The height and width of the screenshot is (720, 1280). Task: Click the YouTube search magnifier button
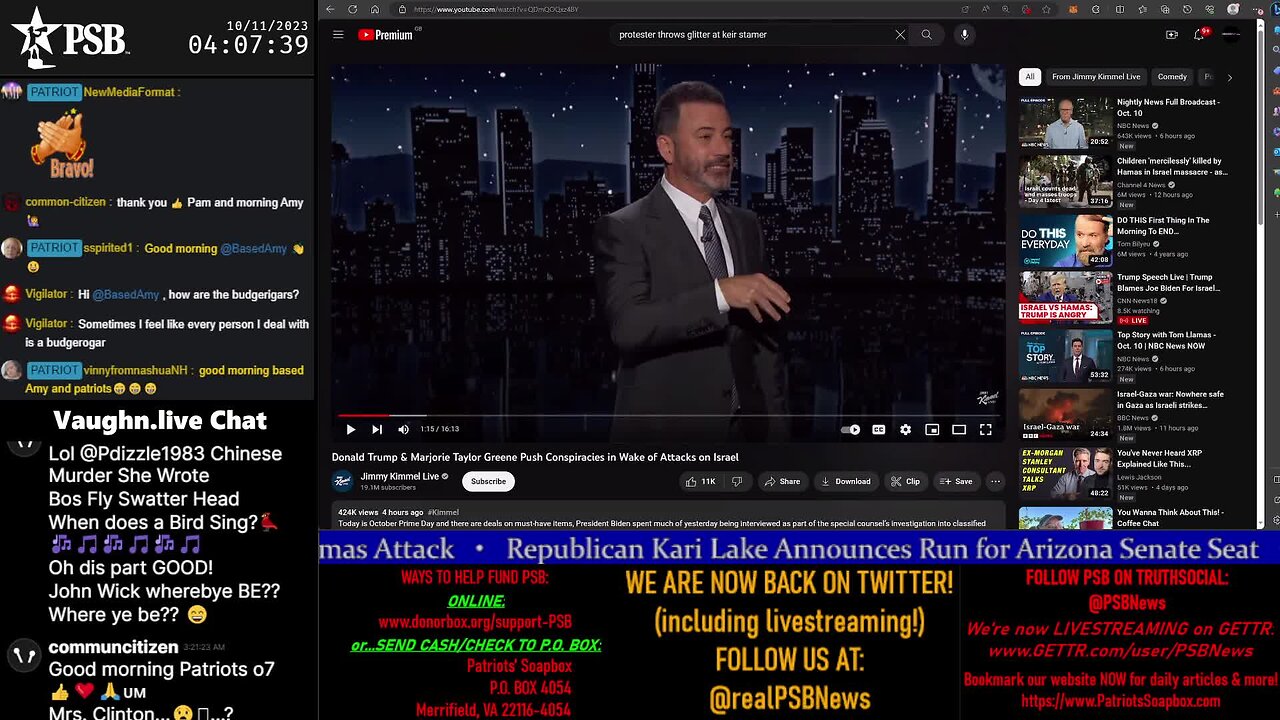tap(927, 34)
